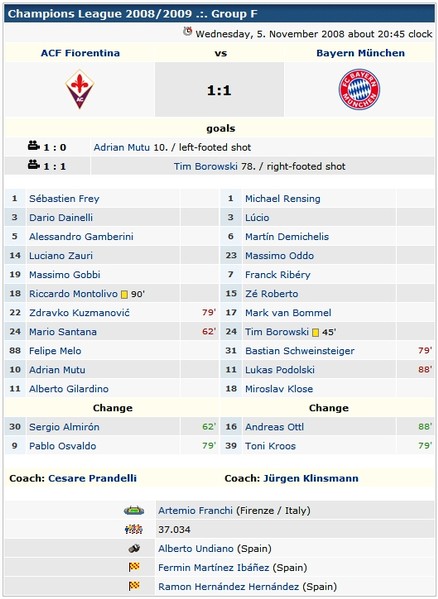Click the linesman flag icon beside Fermin Martínez Ibáñez
The height and width of the screenshot is (599, 438).
click(134, 567)
